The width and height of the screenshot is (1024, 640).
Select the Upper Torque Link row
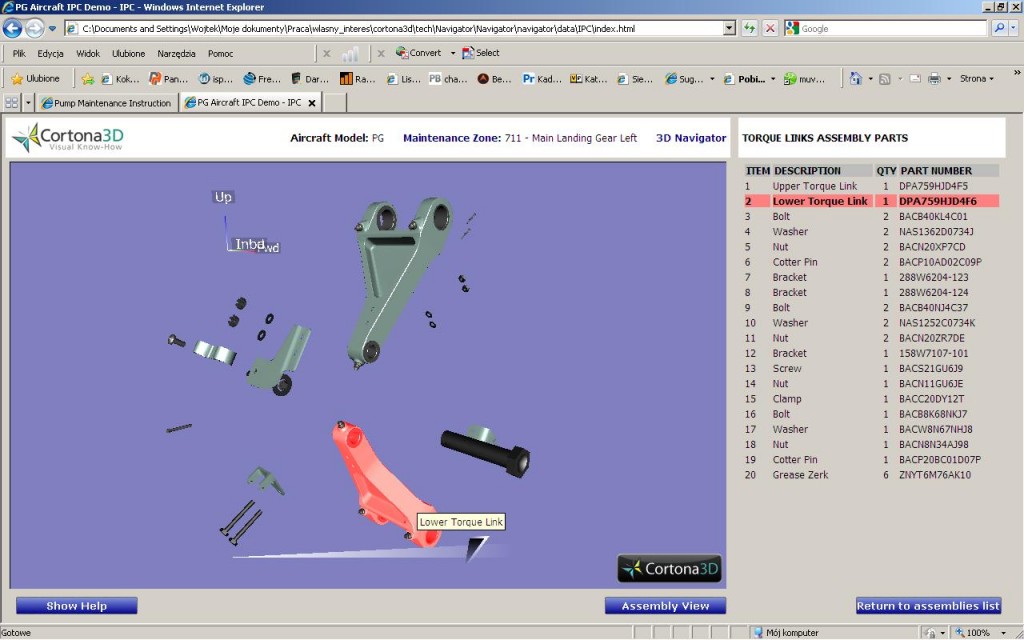point(872,186)
